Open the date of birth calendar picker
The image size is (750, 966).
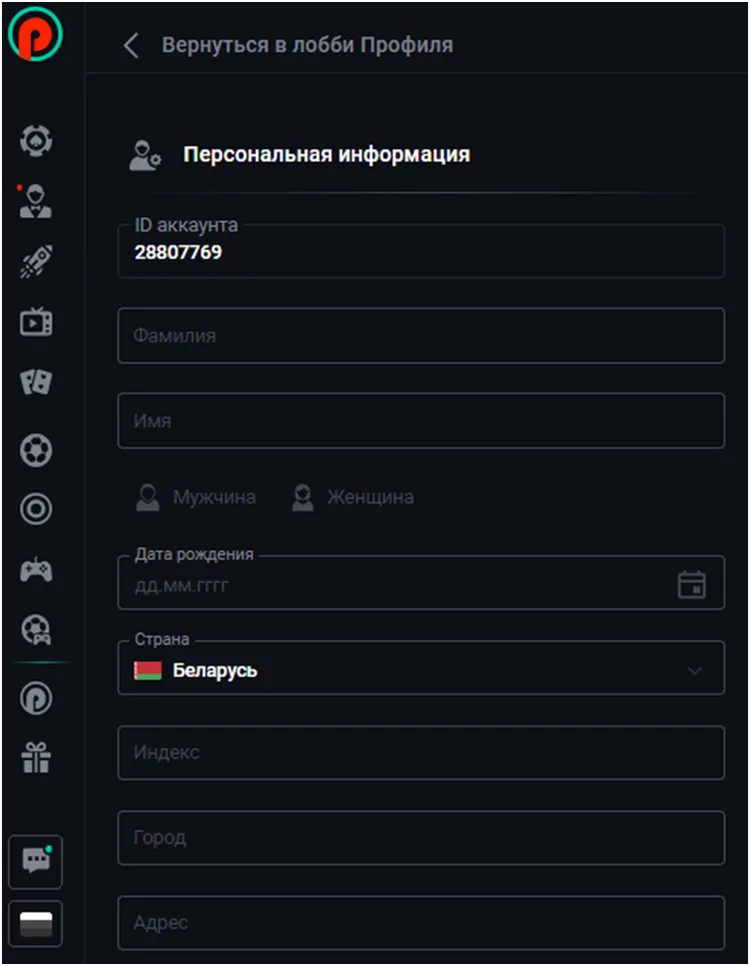click(x=691, y=585)
